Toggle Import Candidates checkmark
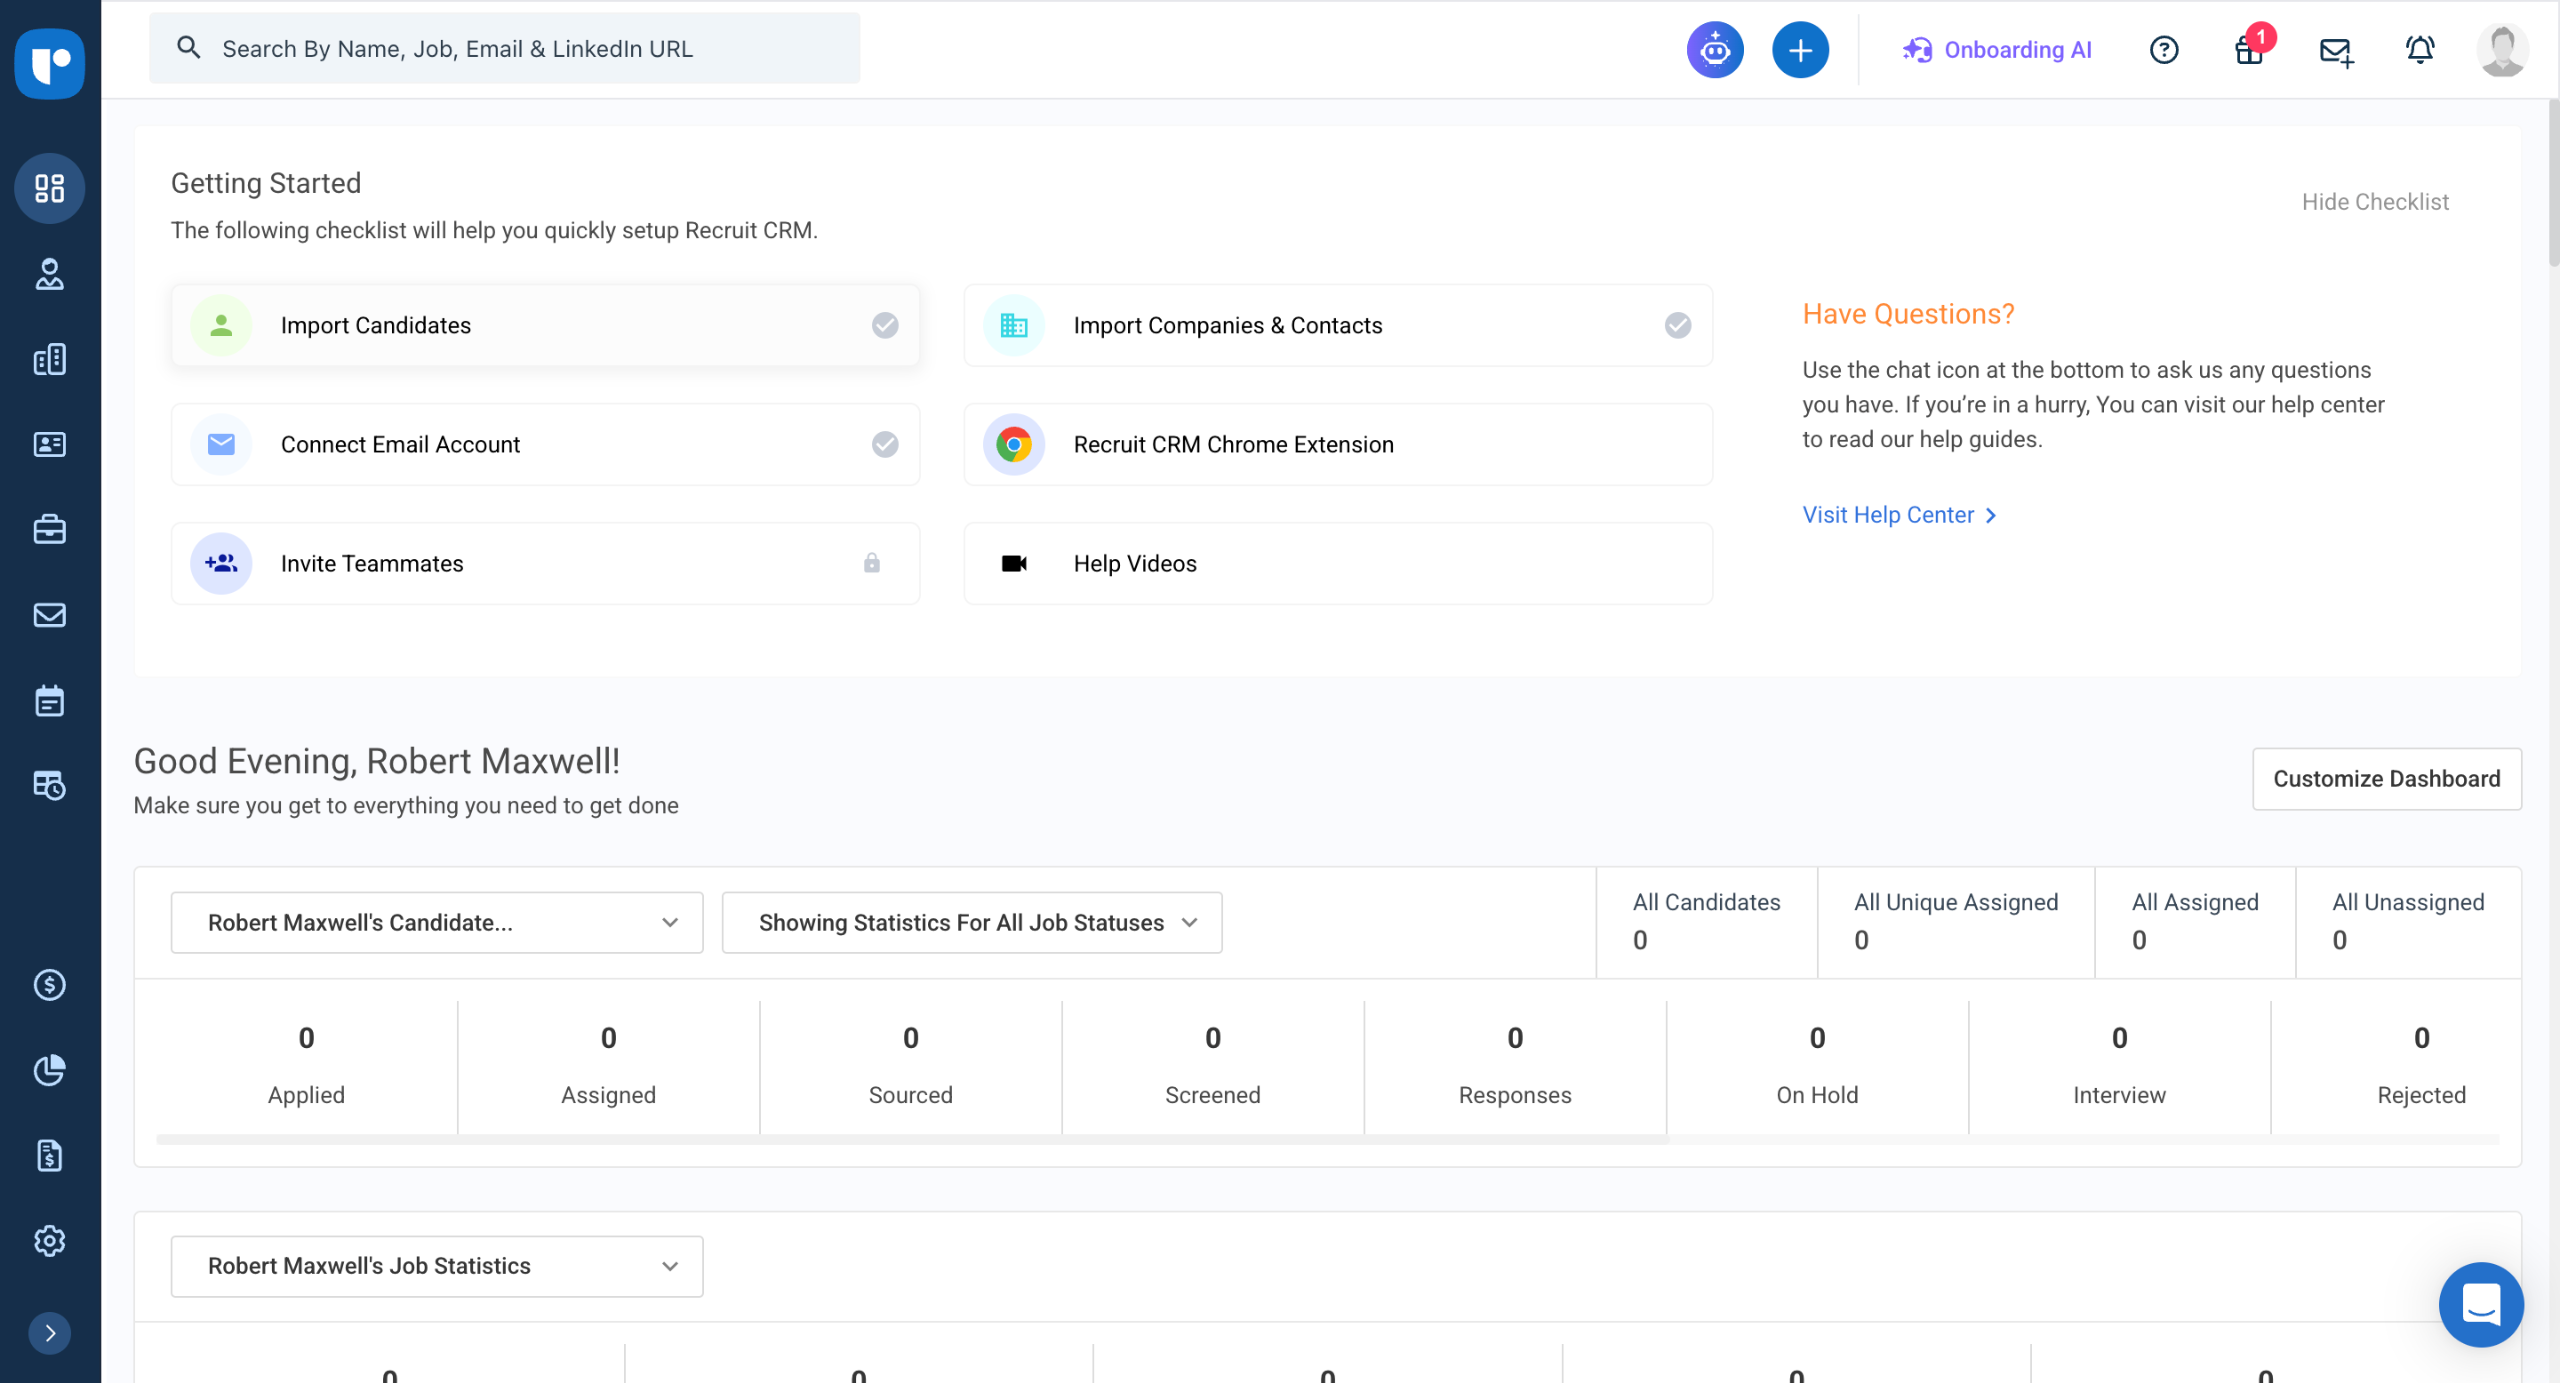This screenshot has width=2560, height=1383. point(884,325)
